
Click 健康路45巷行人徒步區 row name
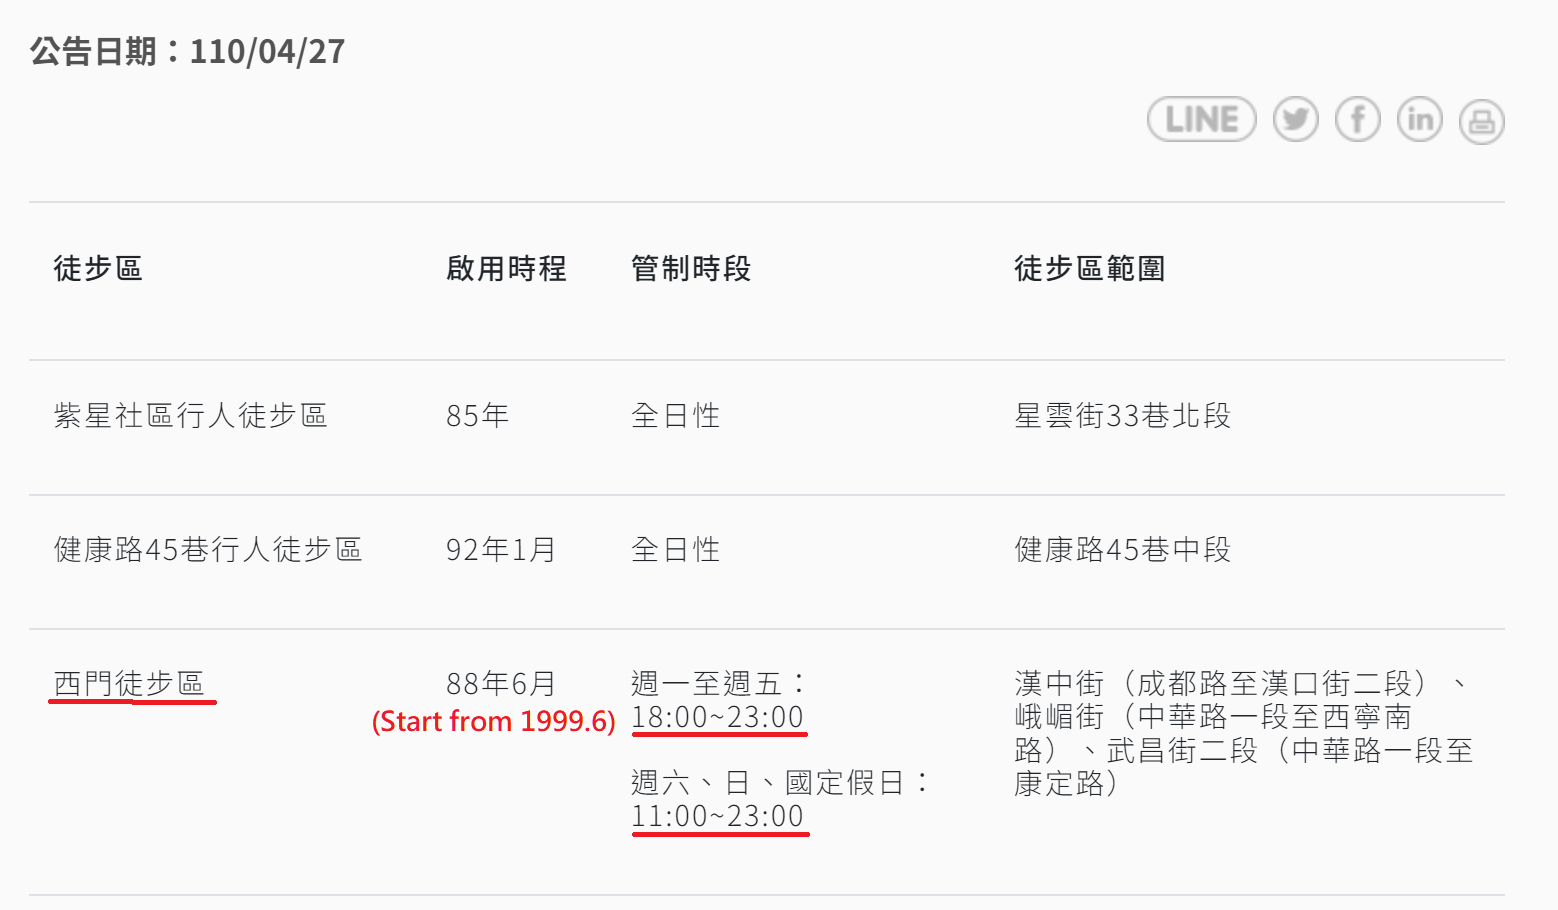pos(208,549)
